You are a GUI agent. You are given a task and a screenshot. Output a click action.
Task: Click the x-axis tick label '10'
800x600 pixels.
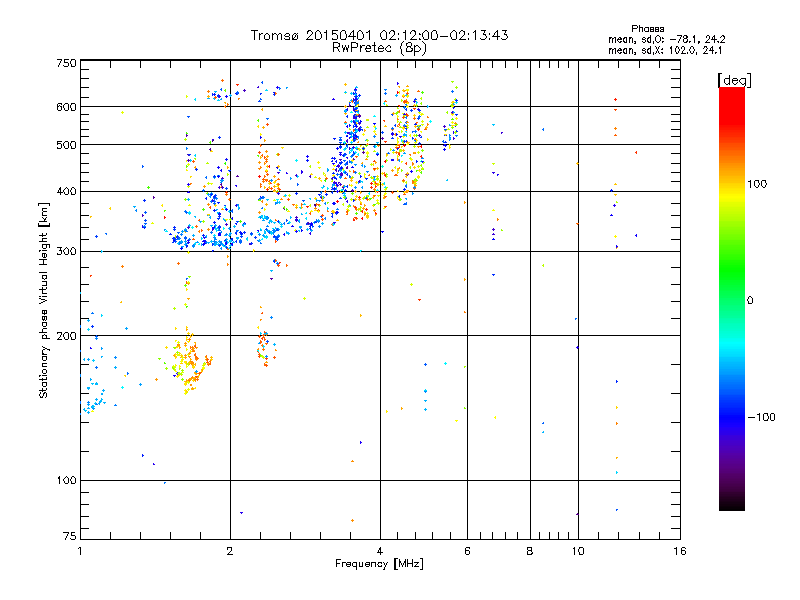coord(578,551)
